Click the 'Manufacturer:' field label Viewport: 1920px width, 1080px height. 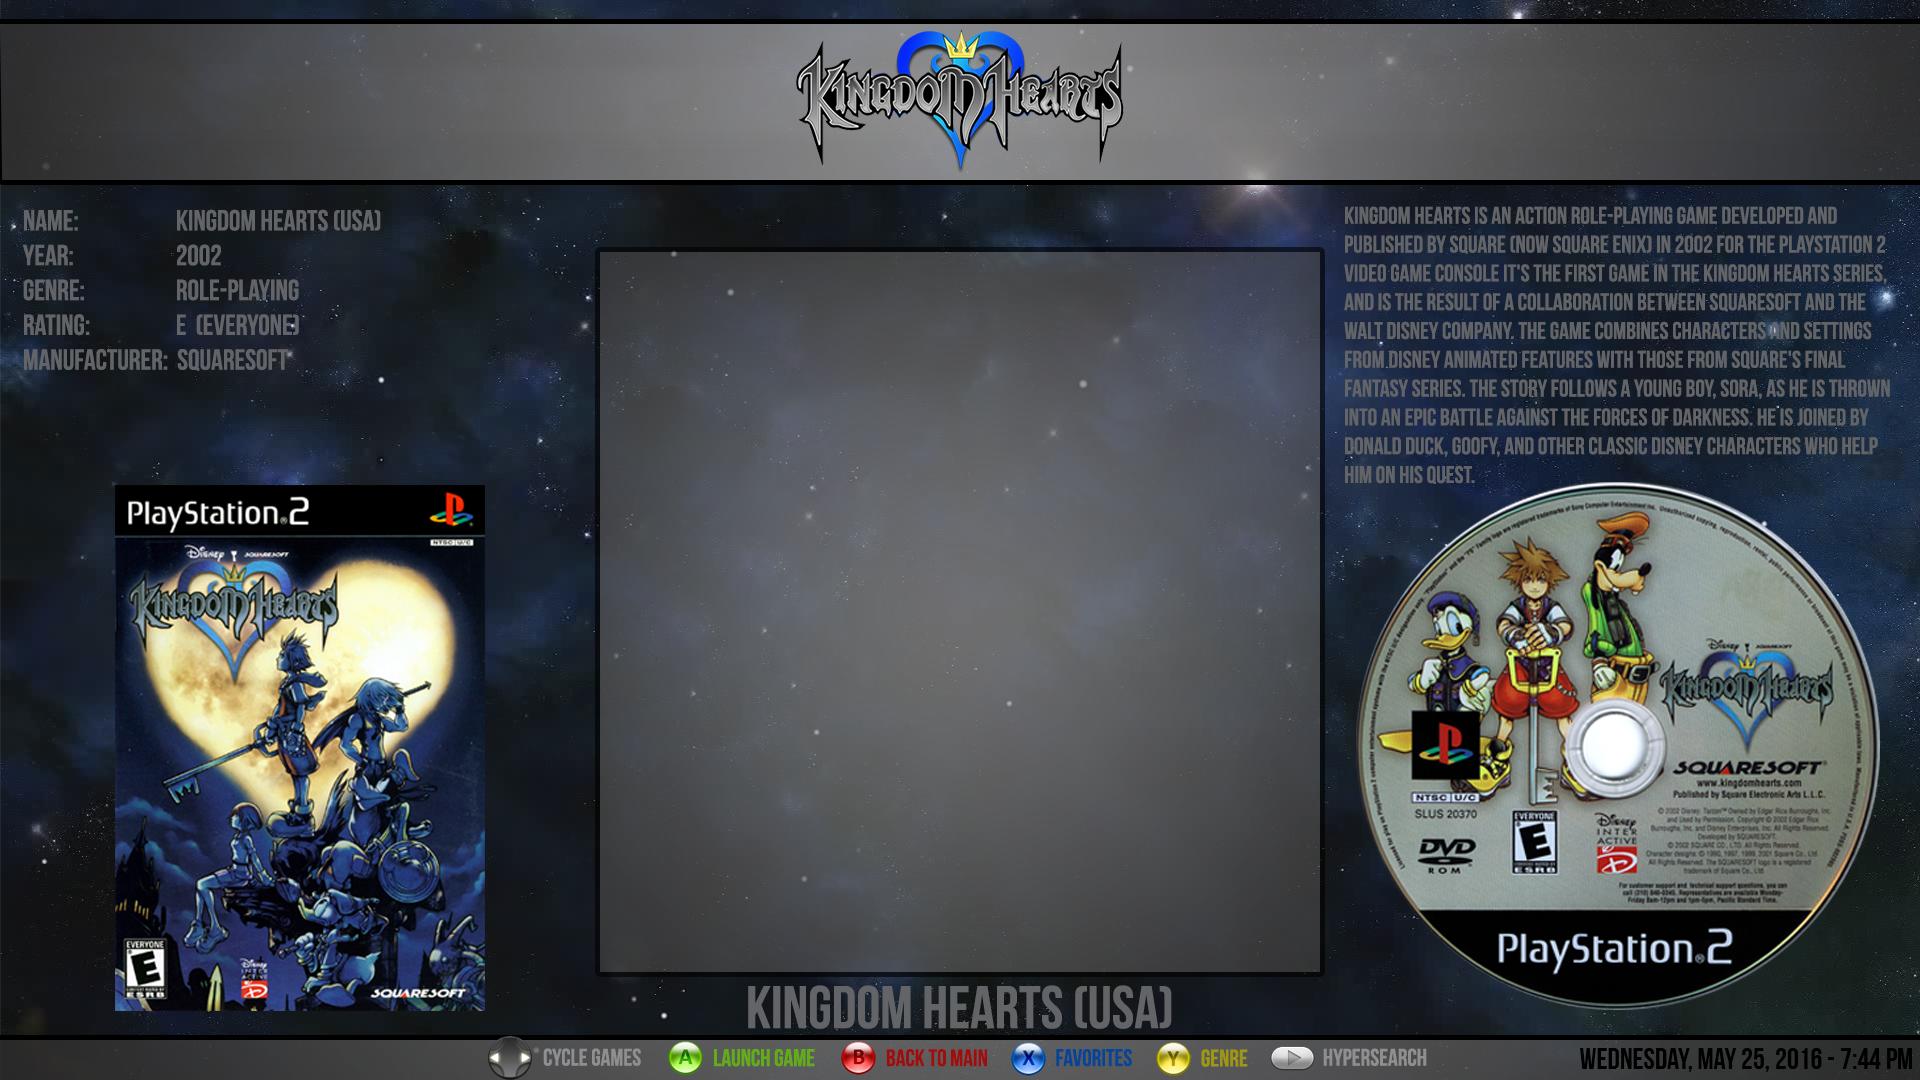tap(95, 361)
